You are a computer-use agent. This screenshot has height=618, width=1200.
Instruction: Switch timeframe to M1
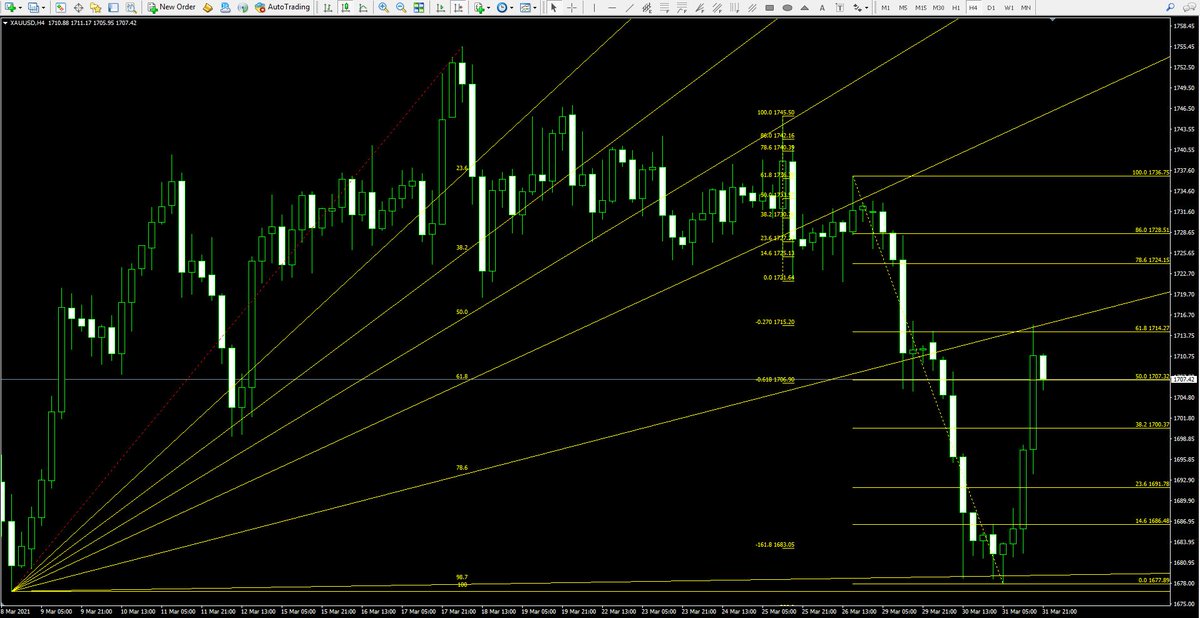pos(886,7)
